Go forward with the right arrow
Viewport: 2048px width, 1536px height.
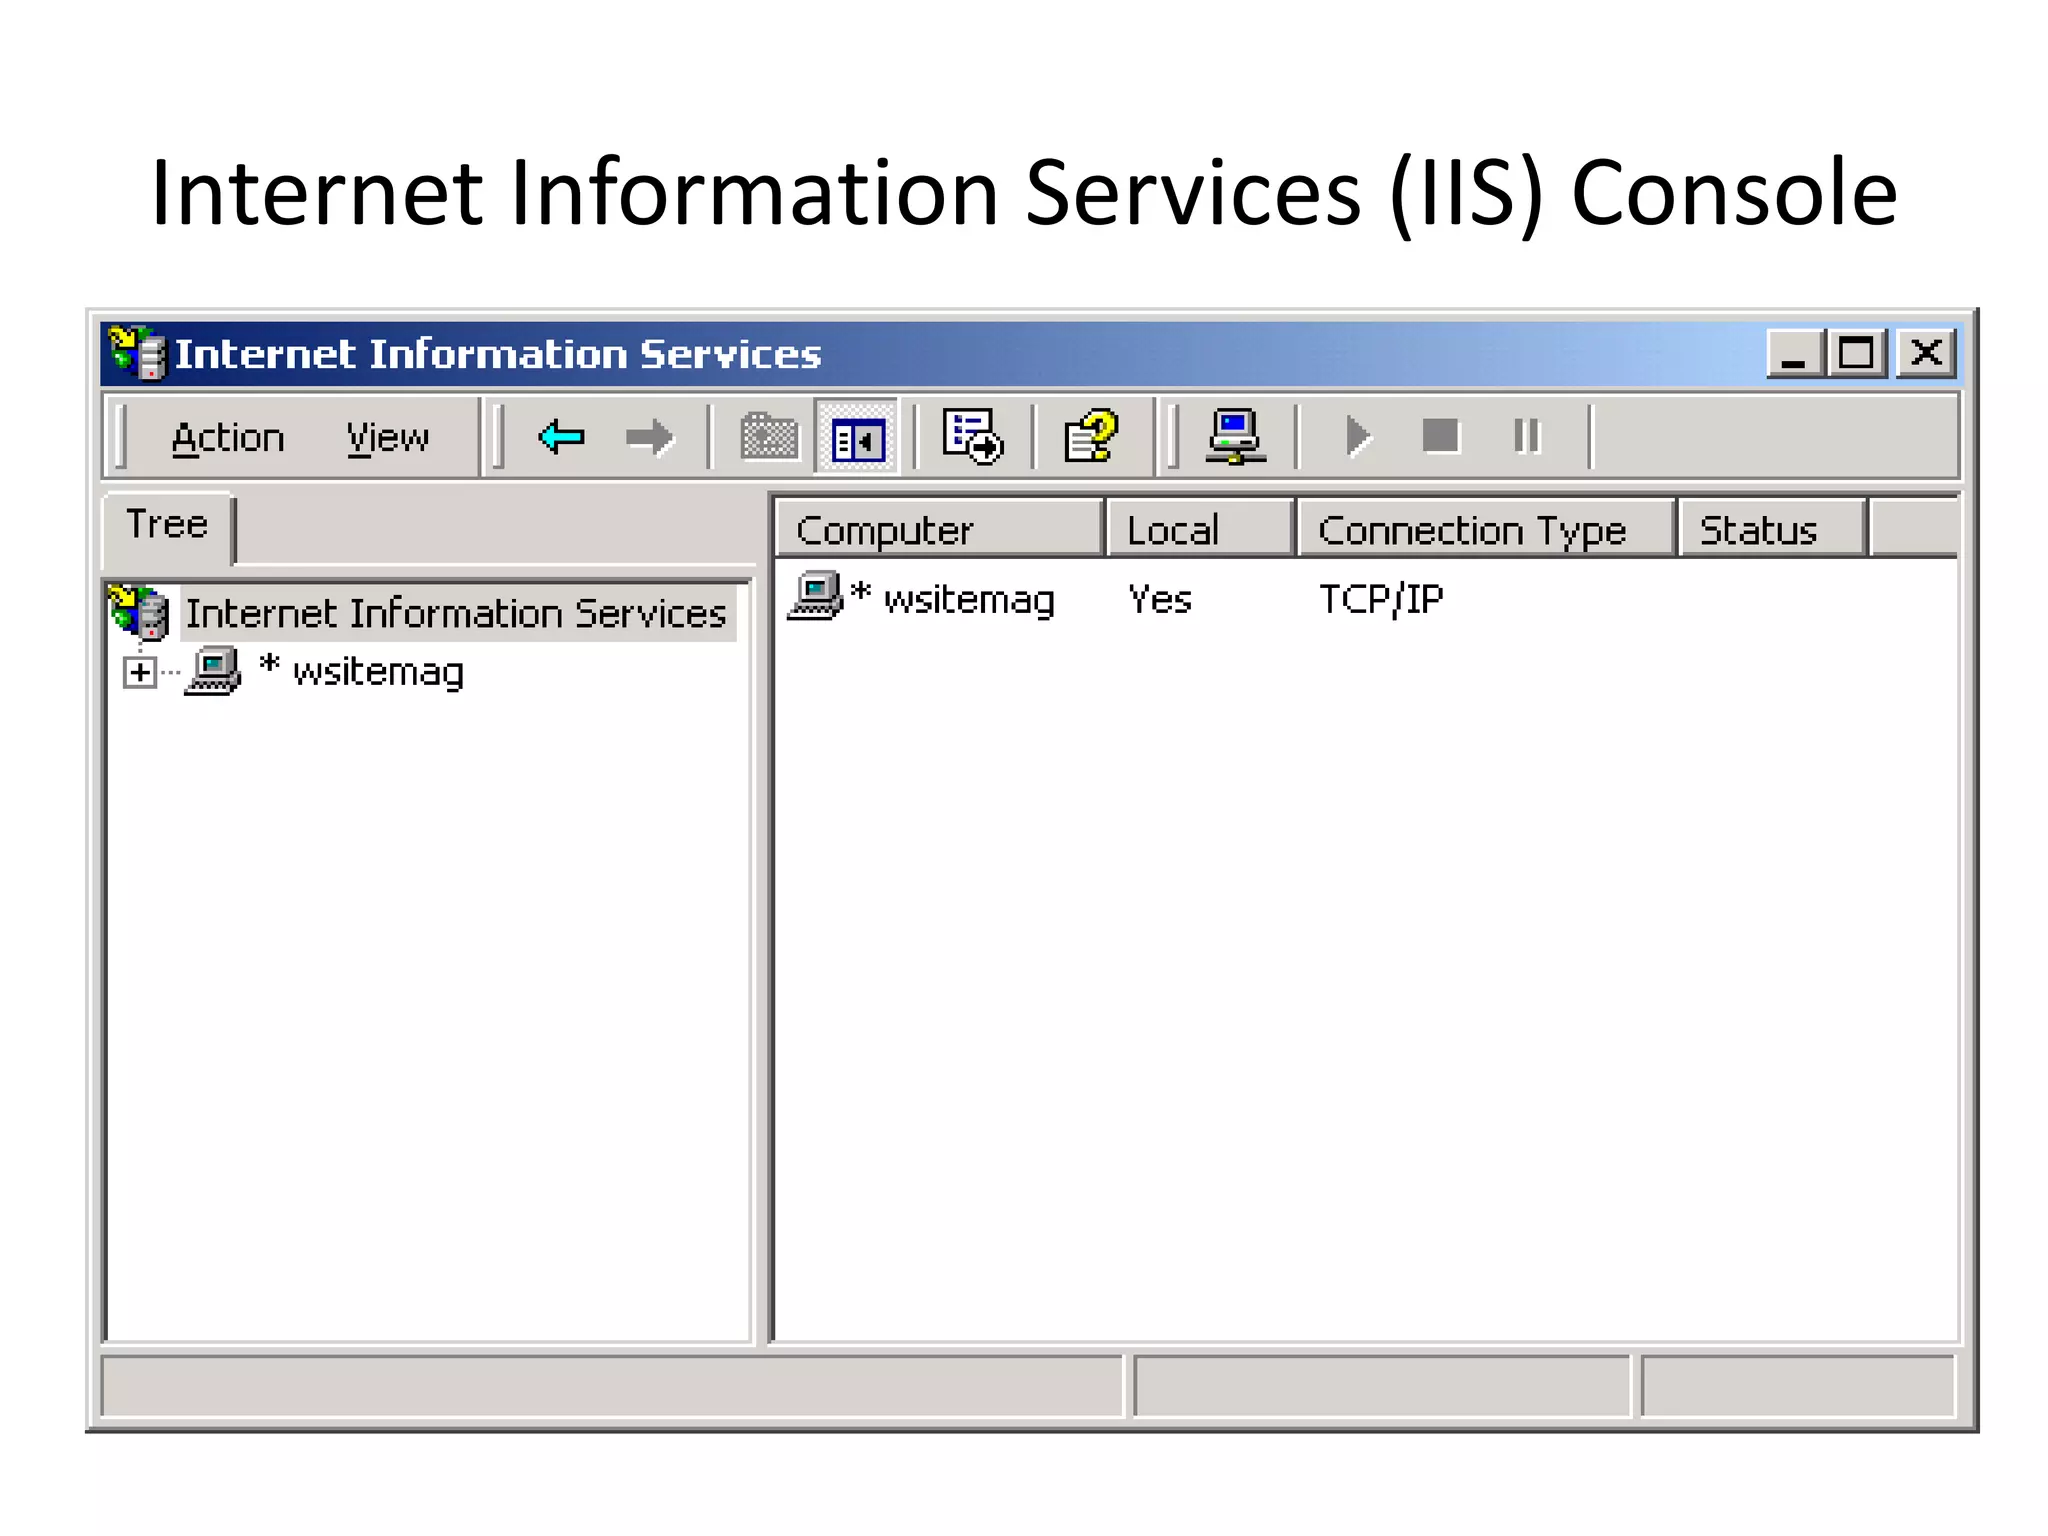coord(650,437)
